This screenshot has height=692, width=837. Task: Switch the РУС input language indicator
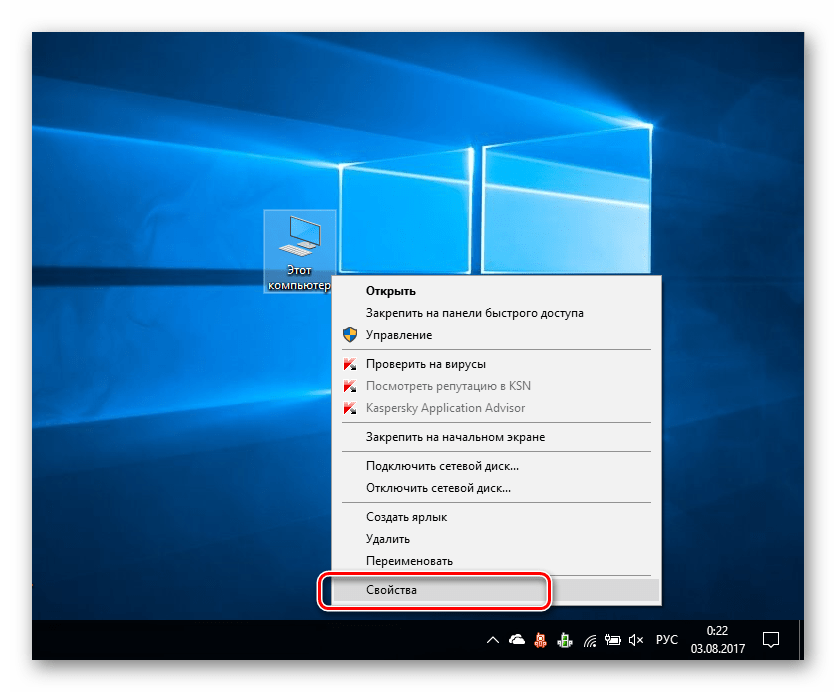[666, 640]
